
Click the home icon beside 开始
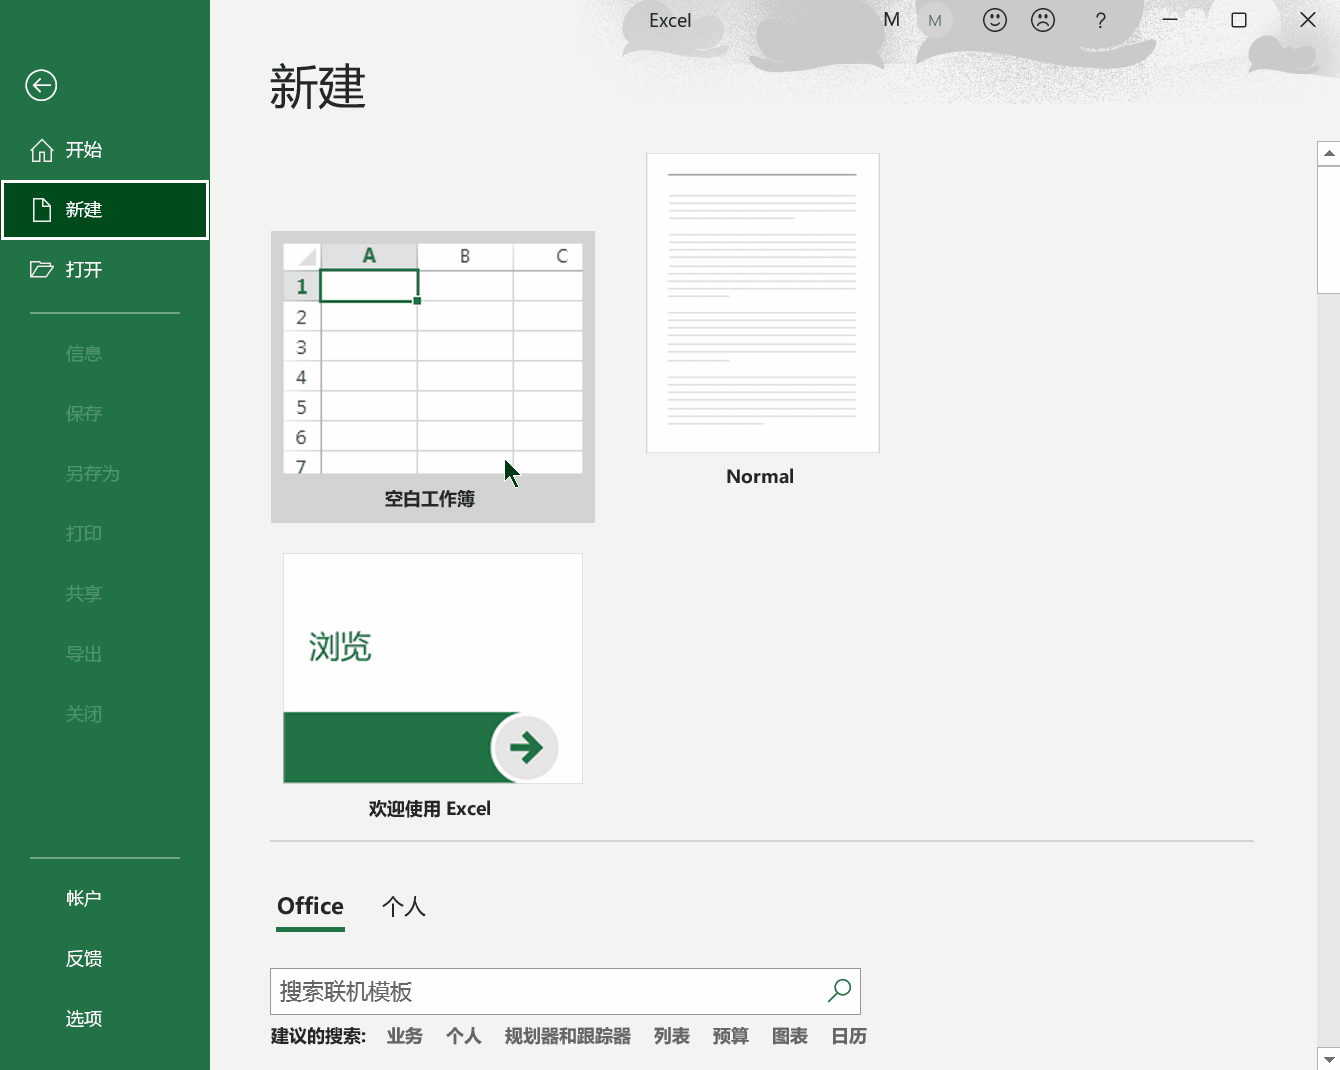[42, 150]
